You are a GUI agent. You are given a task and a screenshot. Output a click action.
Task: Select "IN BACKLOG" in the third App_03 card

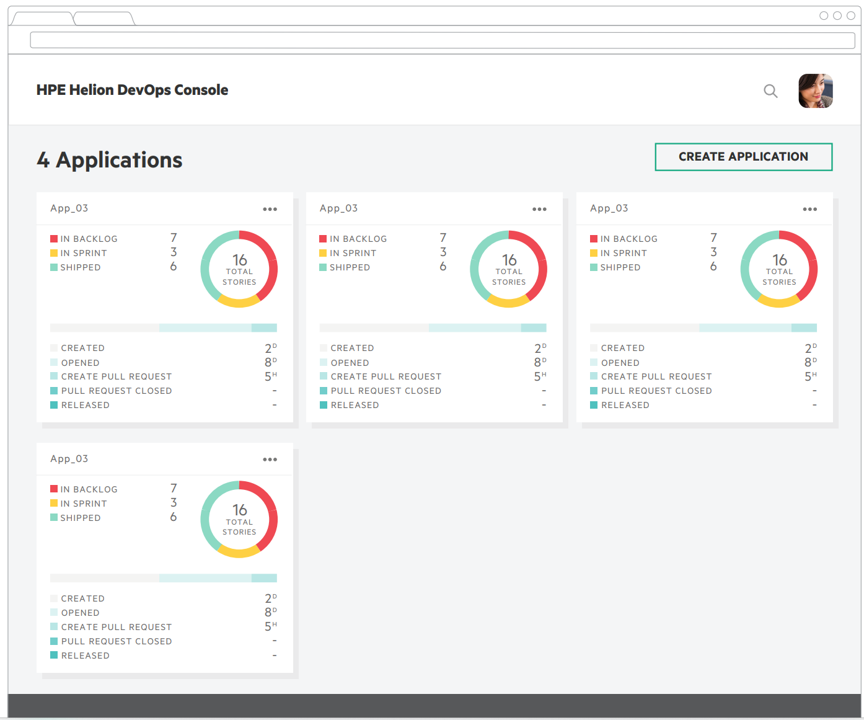629,239
